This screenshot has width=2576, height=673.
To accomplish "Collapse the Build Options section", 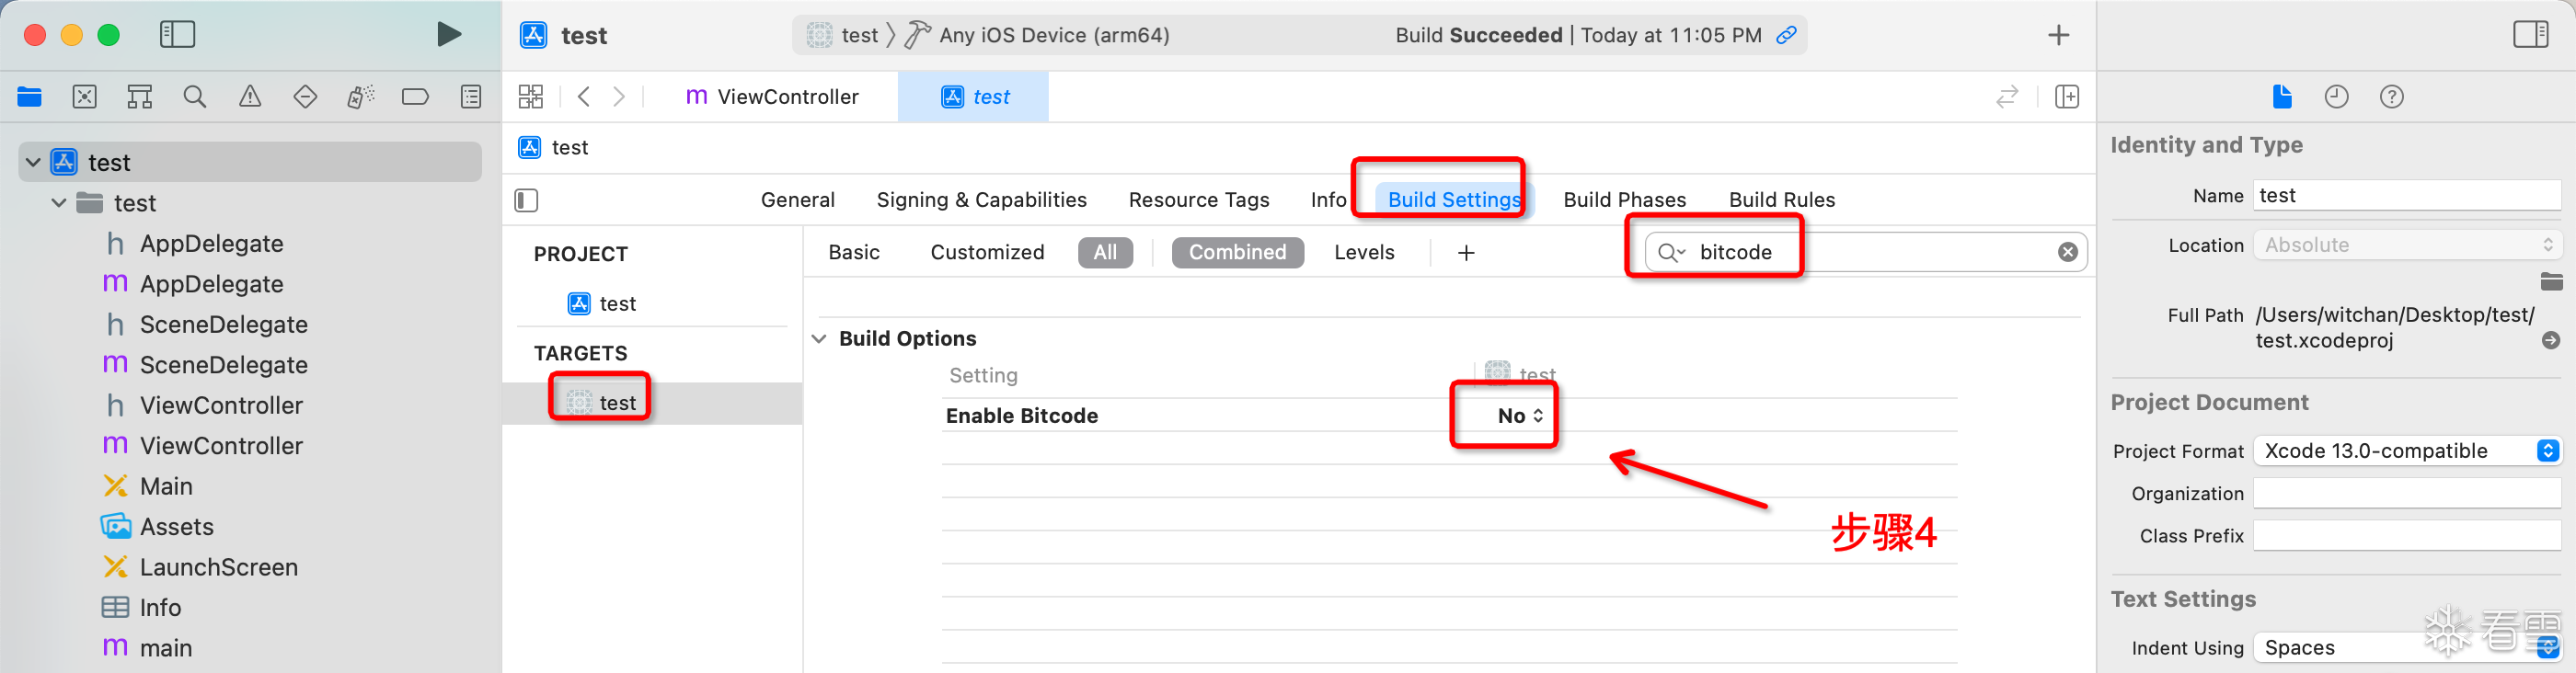I will tap(819, 339).
